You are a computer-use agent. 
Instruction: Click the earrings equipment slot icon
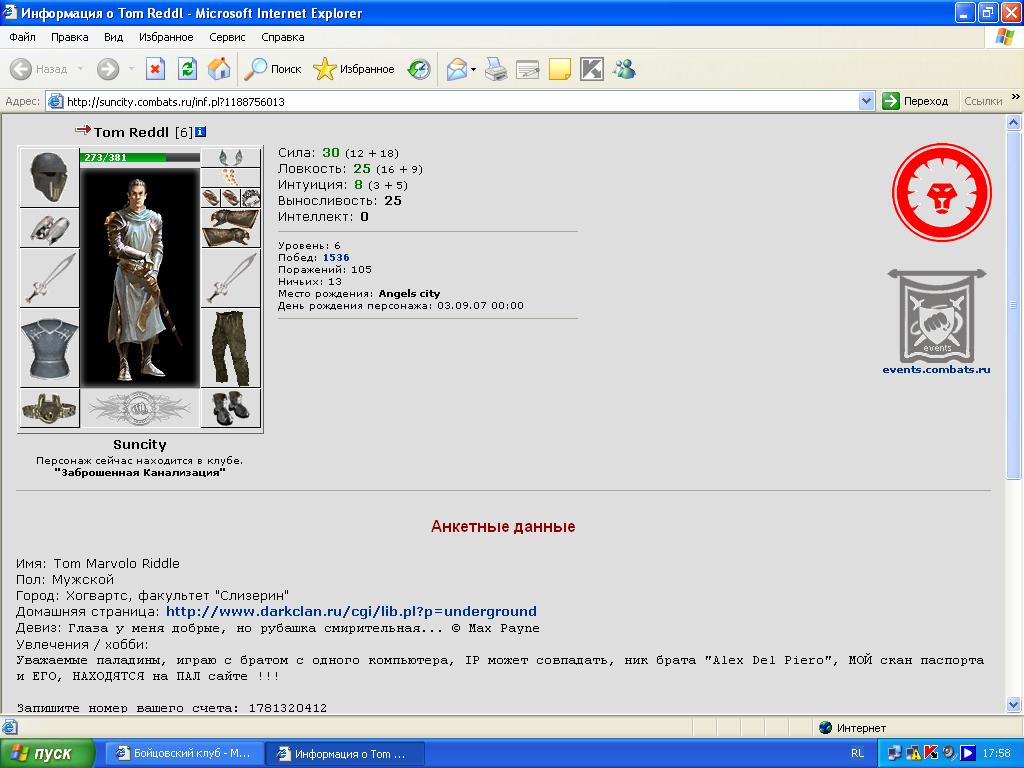point(231,157)
